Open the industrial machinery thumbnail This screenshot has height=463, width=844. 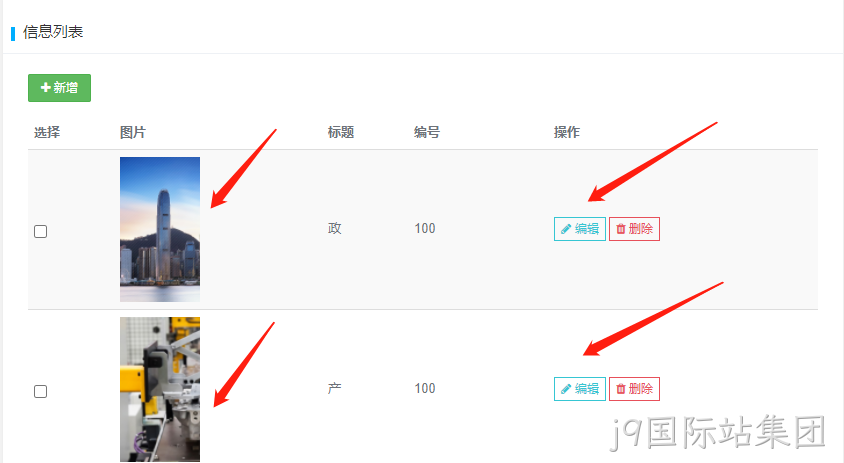160,389
